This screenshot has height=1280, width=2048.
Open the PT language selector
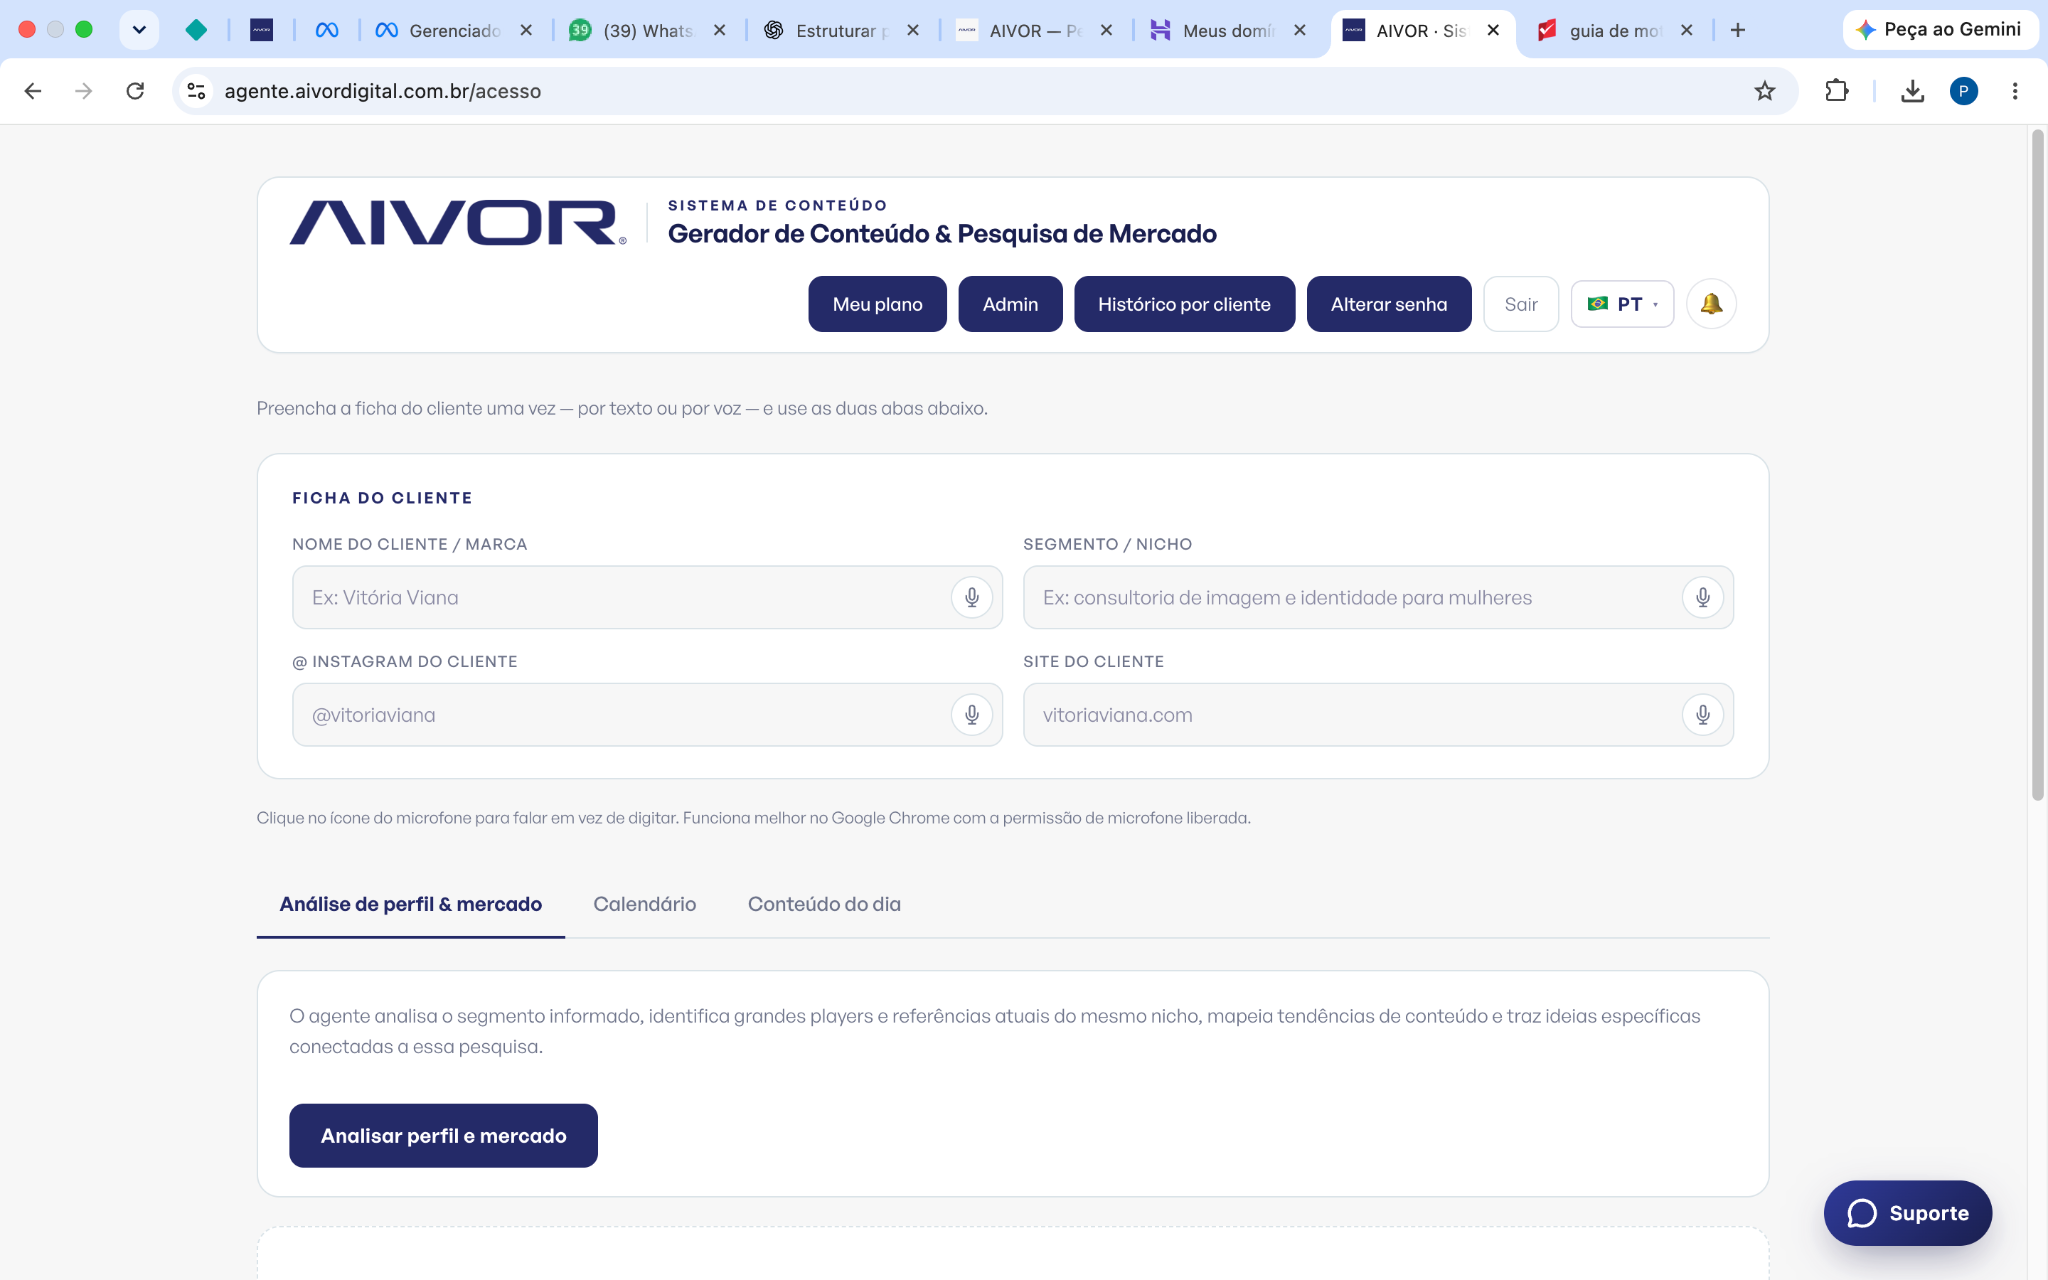[x=1622, y=304]
